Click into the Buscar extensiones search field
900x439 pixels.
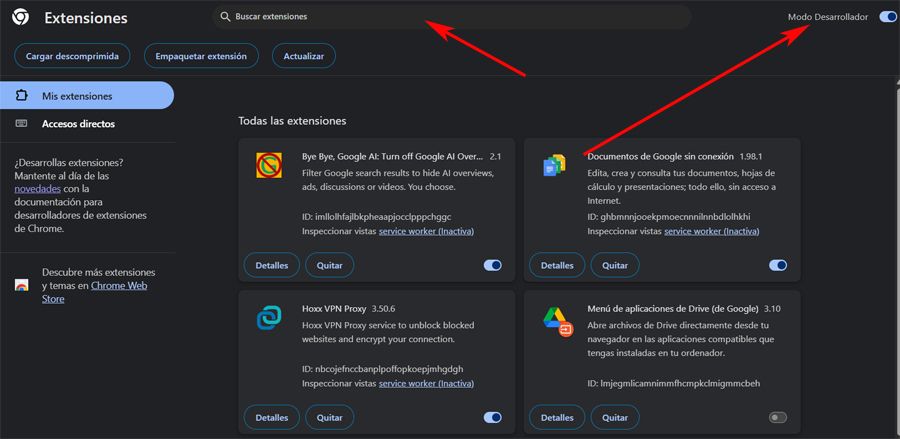pyautogui.click(x=450, y=17)
